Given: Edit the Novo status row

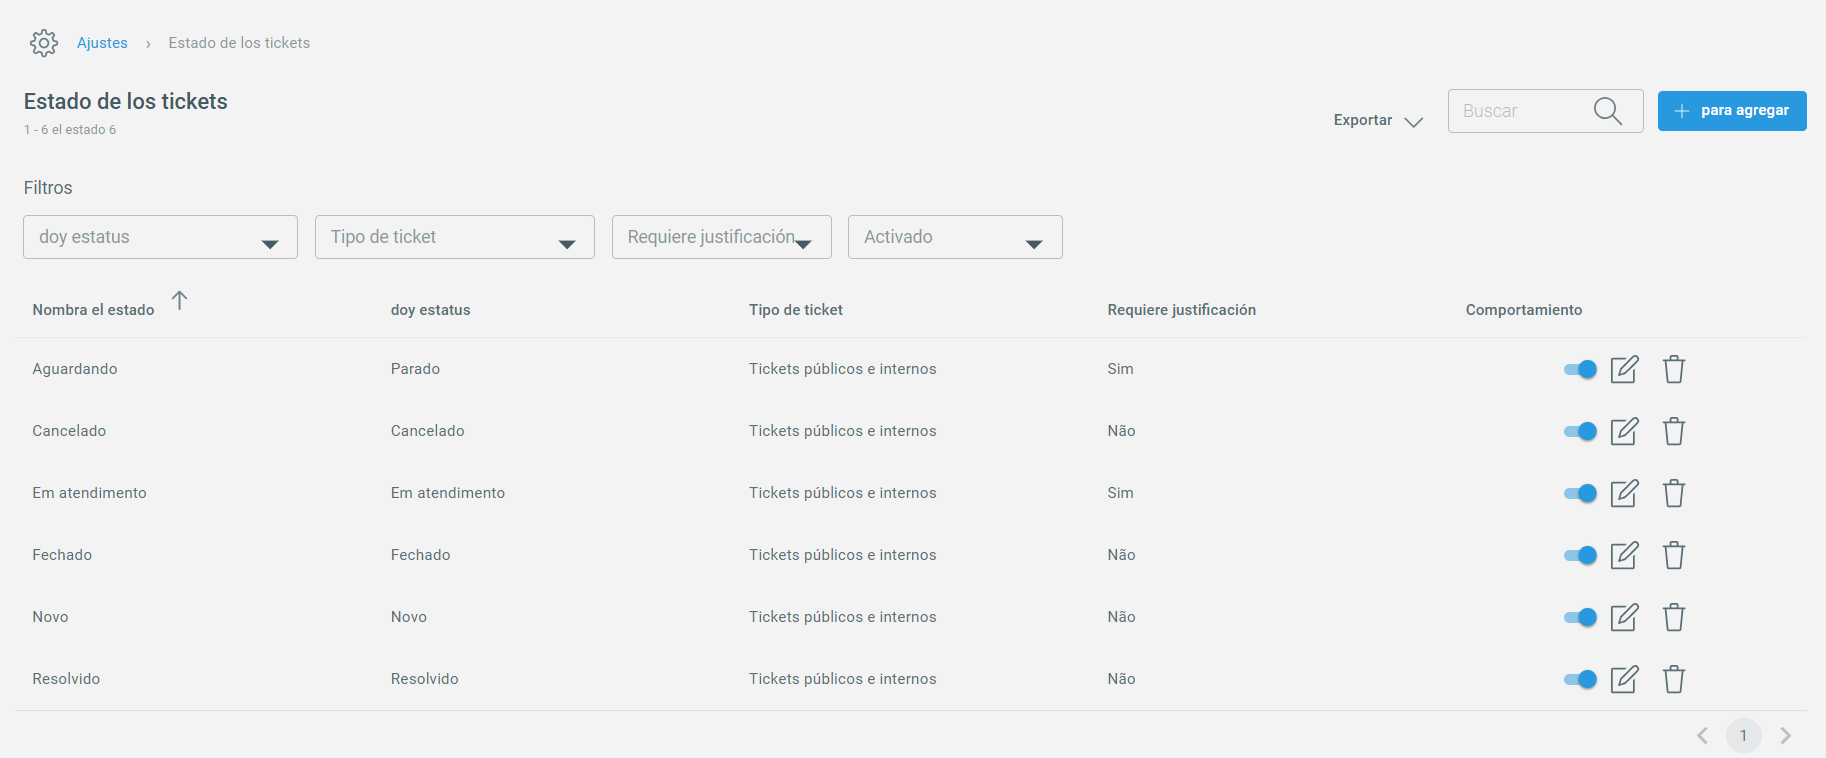Looking at the screenshot, I should [x=1624, y=617].
